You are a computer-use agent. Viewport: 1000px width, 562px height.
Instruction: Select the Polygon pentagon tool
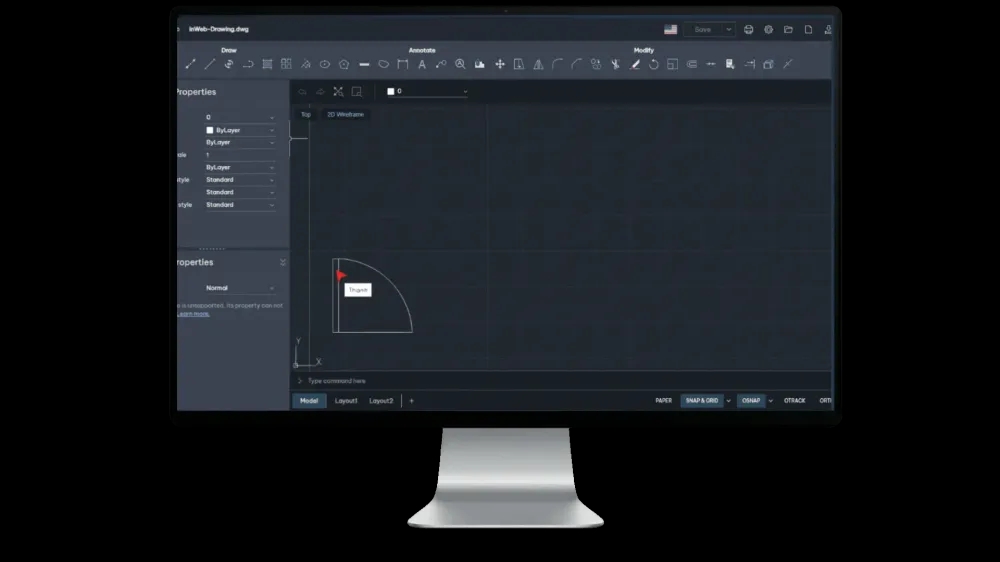(x=344, y=64)
